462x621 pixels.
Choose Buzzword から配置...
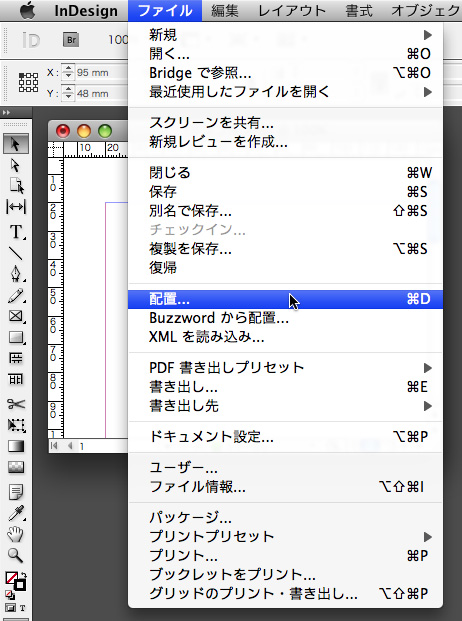[285, 318]
